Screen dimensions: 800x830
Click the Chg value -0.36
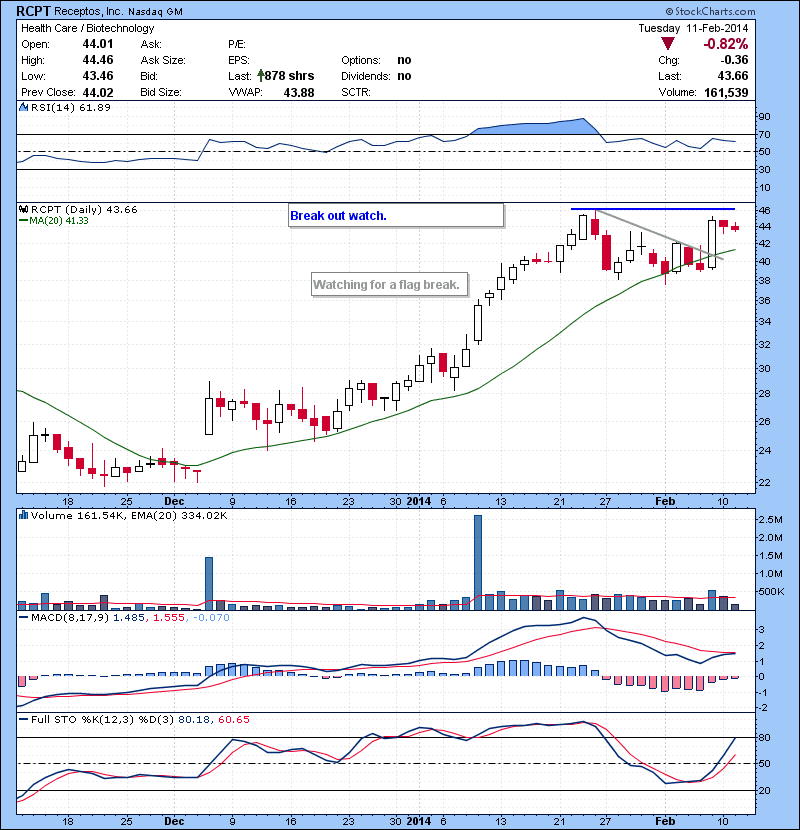coord(734,60)
